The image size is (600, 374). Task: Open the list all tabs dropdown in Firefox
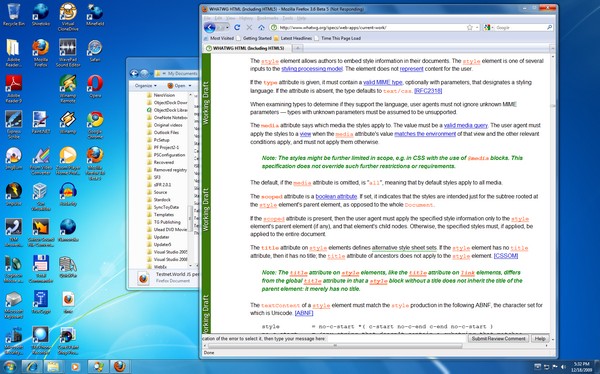coord(552,48)
